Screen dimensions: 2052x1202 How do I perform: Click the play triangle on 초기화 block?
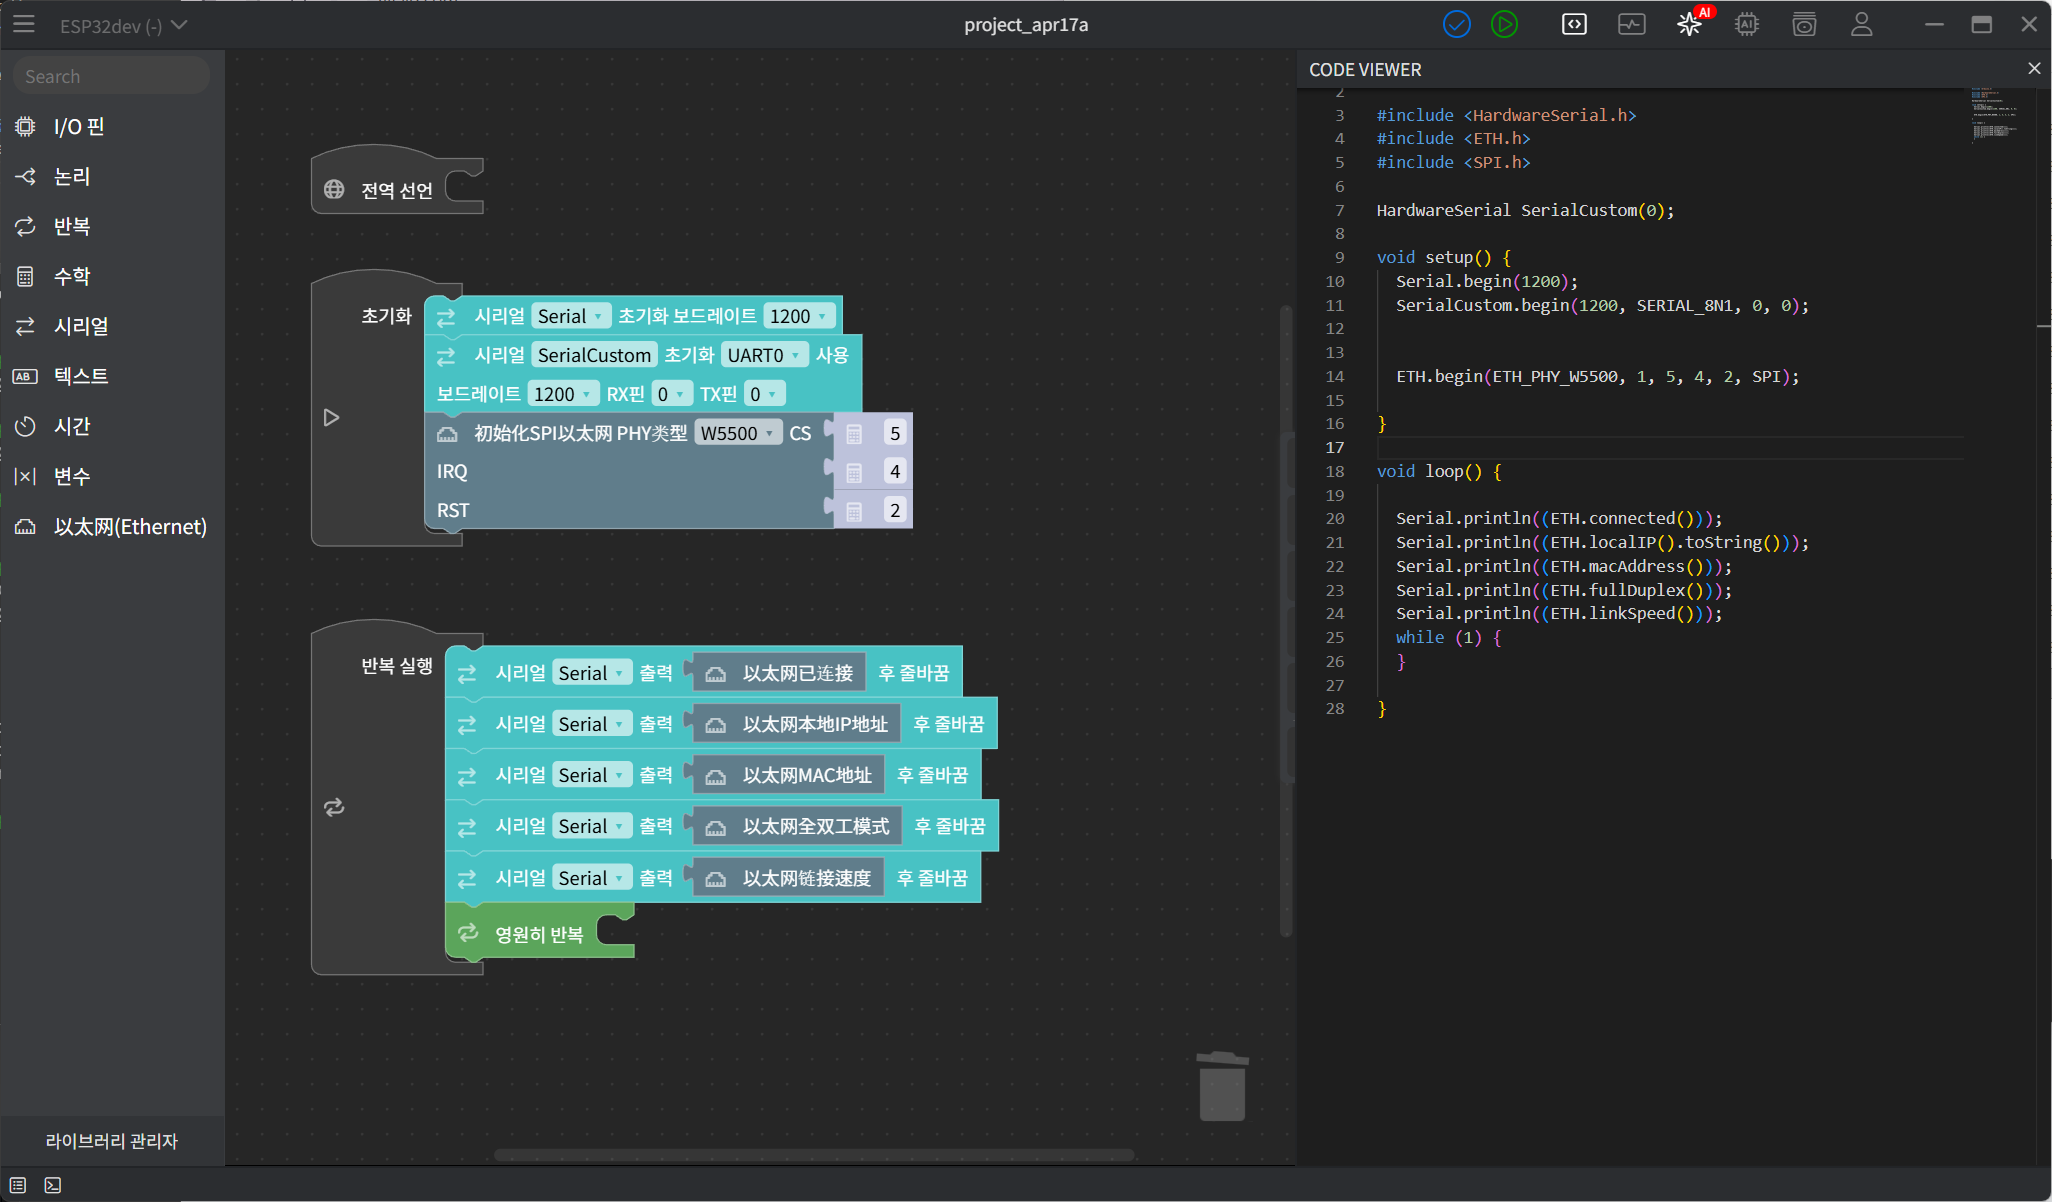tap(331, 417)
